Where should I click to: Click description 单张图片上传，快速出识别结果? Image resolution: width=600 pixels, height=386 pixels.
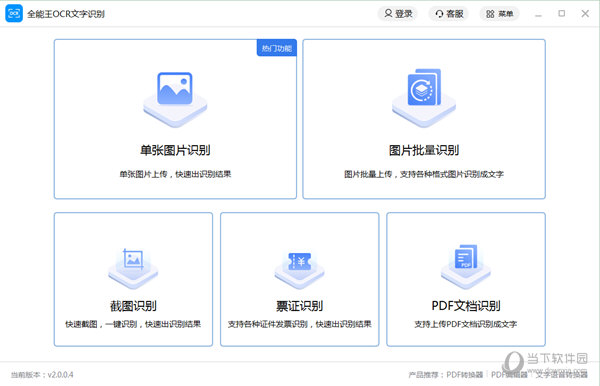tap(175, 174)
